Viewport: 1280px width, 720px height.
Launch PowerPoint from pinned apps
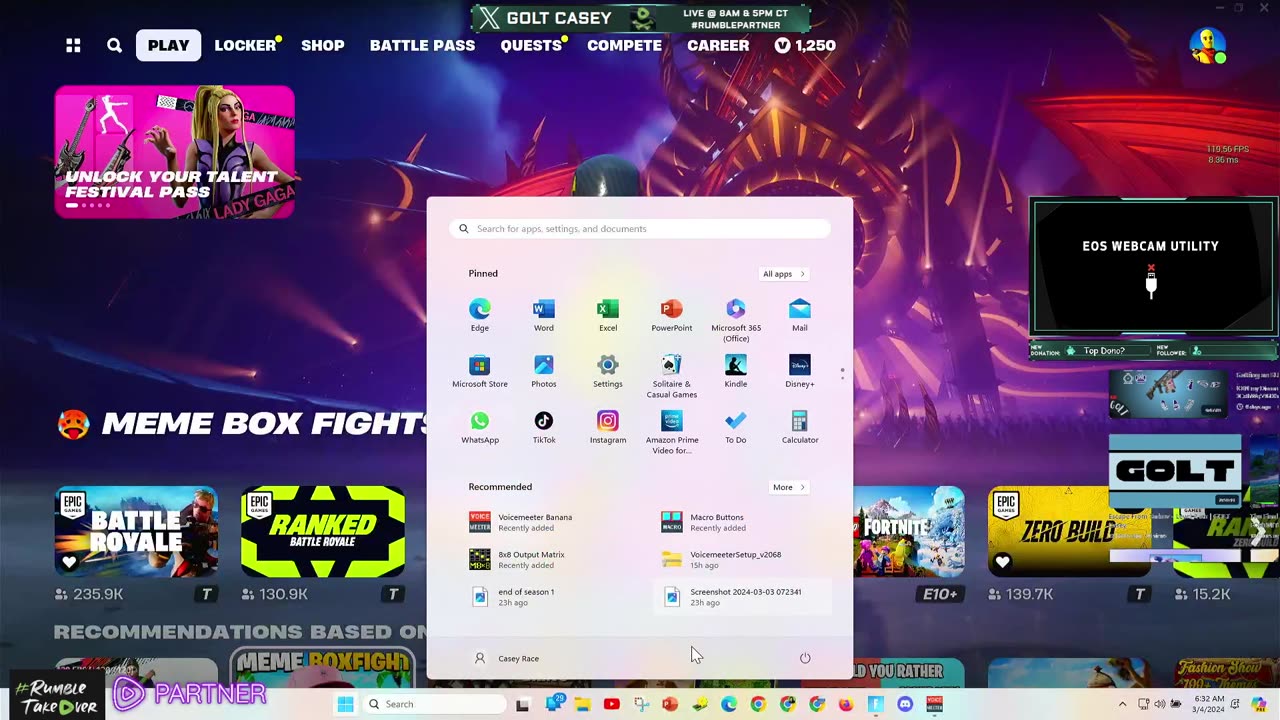672,315
